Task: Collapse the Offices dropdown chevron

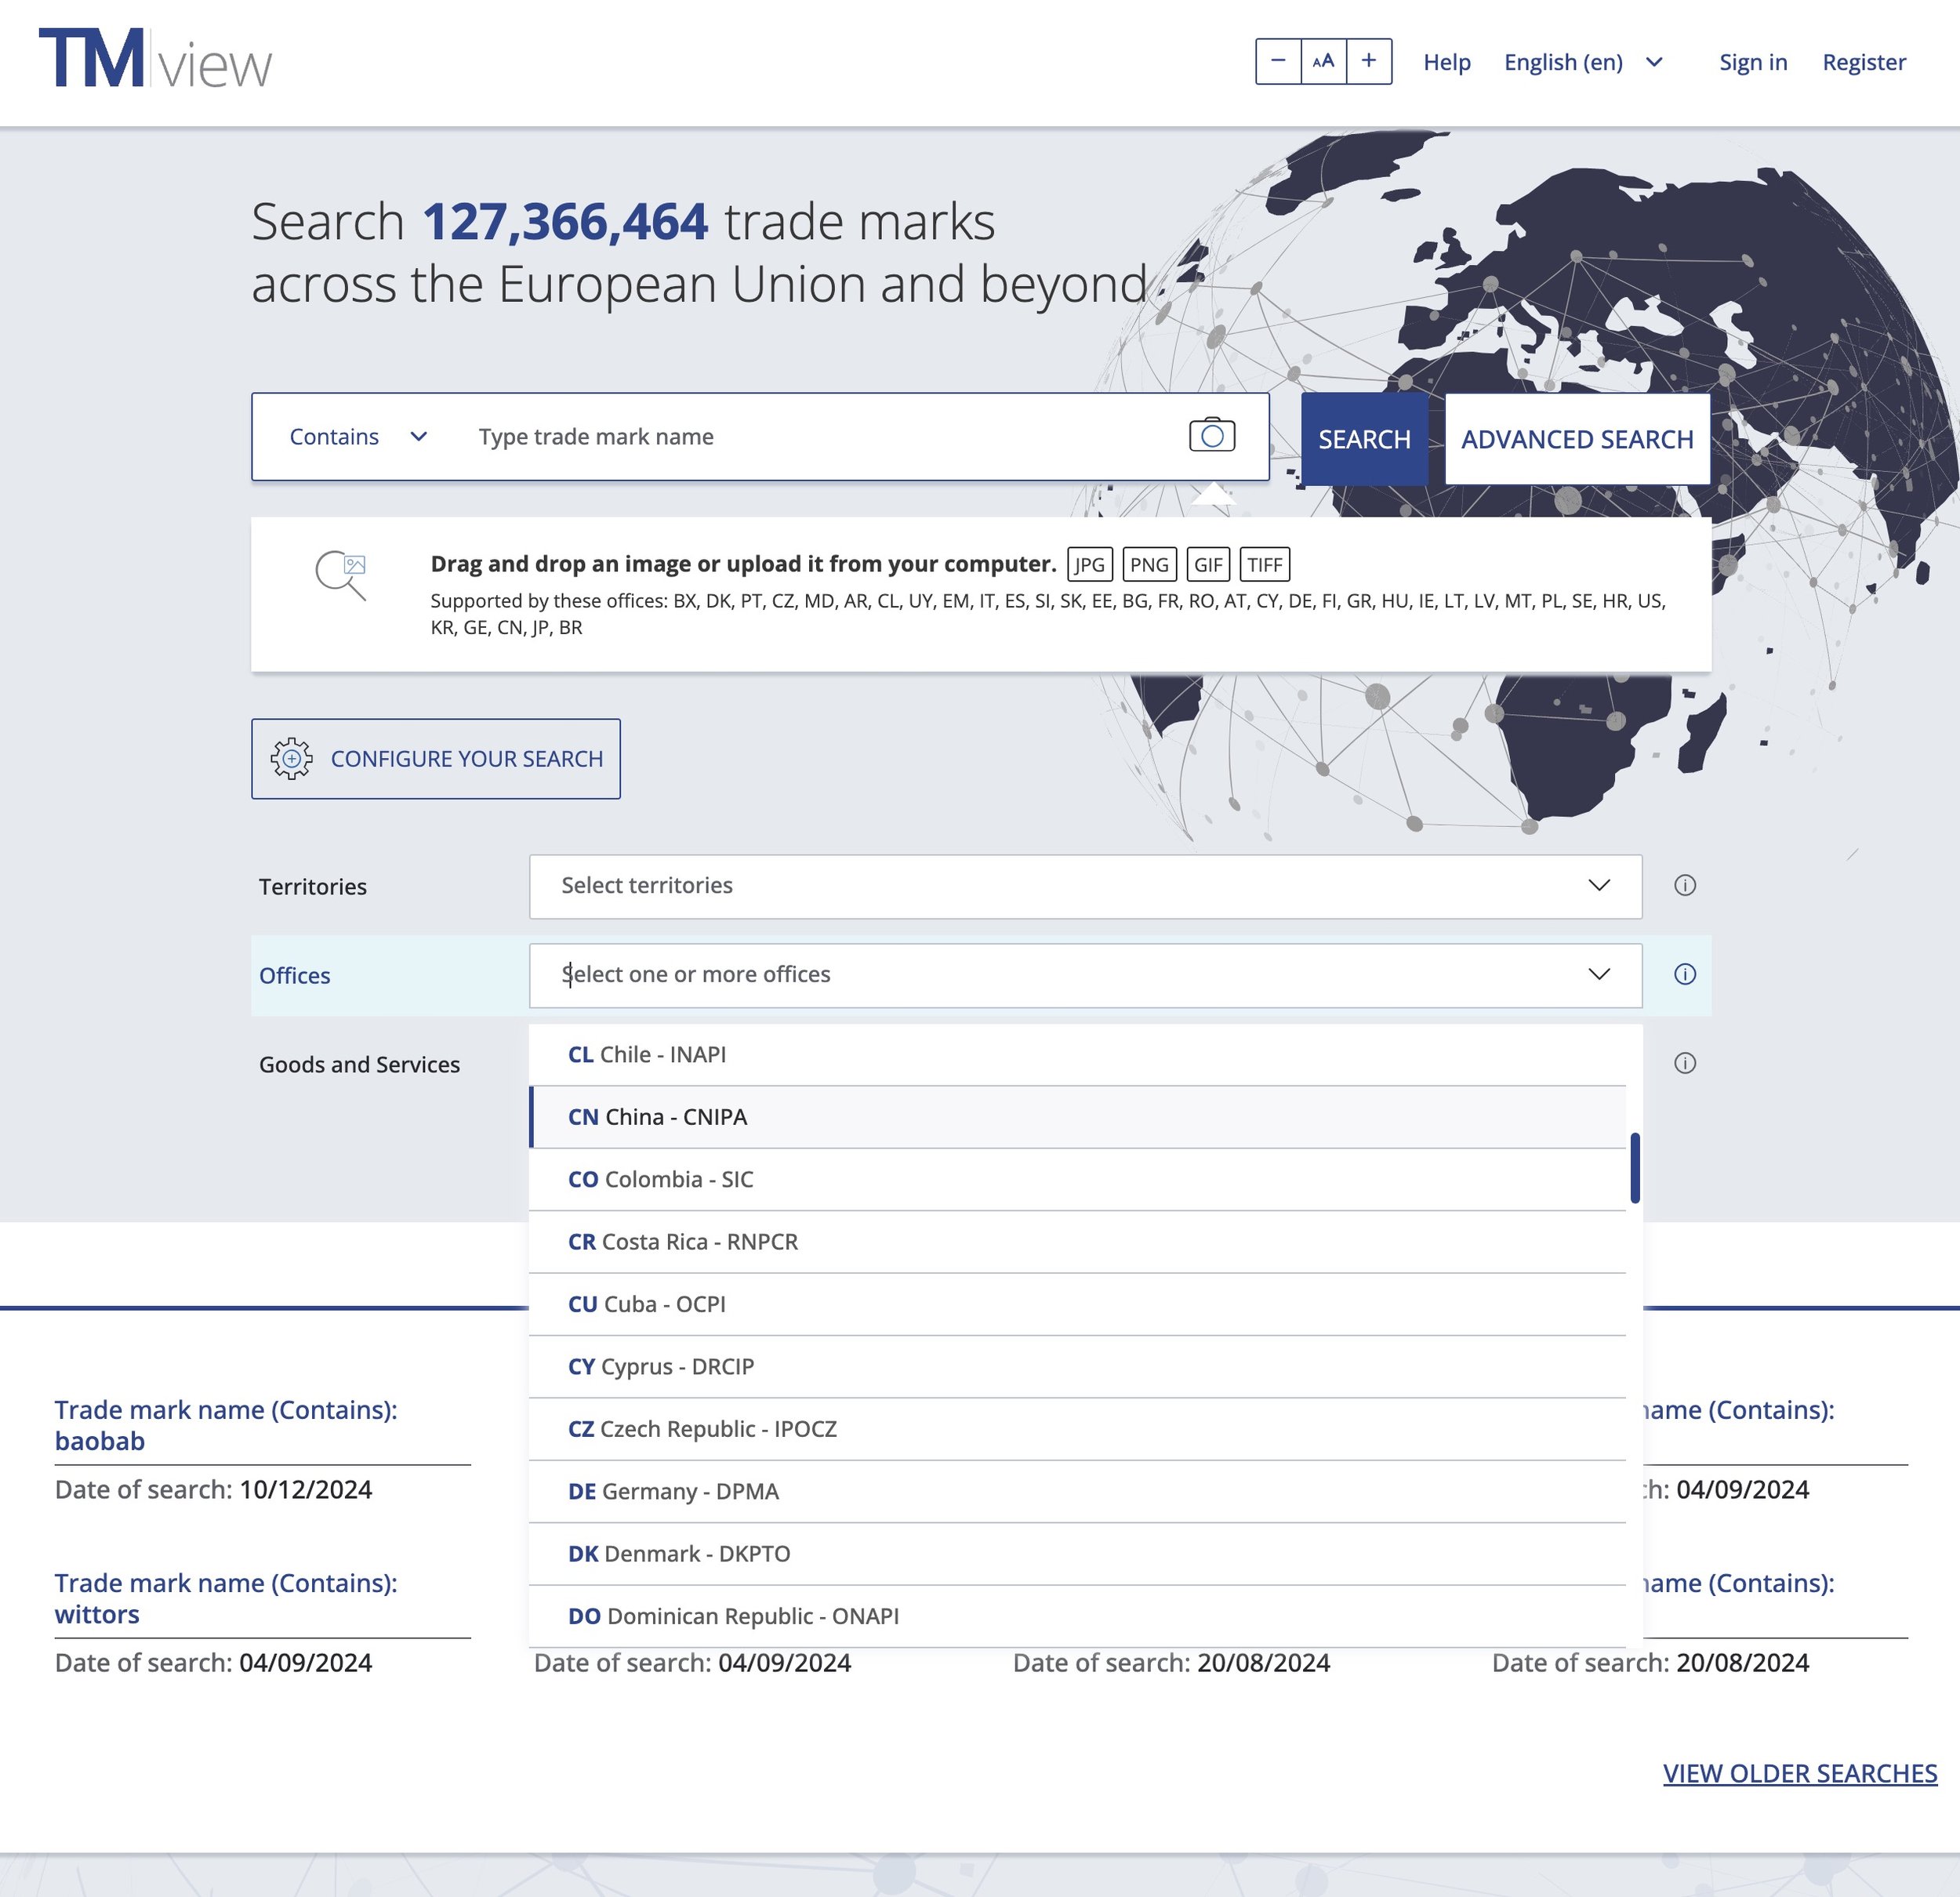Action: [x=1599, y=974]
